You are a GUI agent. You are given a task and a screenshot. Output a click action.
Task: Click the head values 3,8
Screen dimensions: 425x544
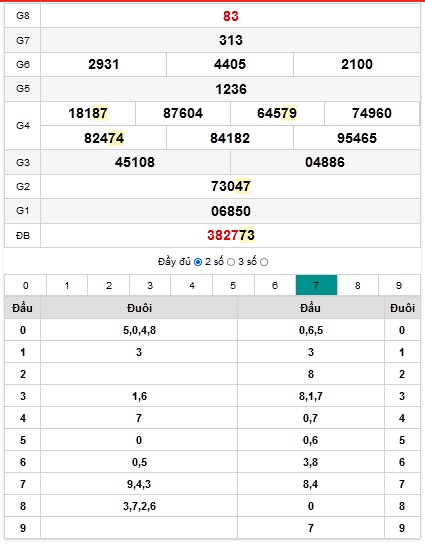click(311, 462)
